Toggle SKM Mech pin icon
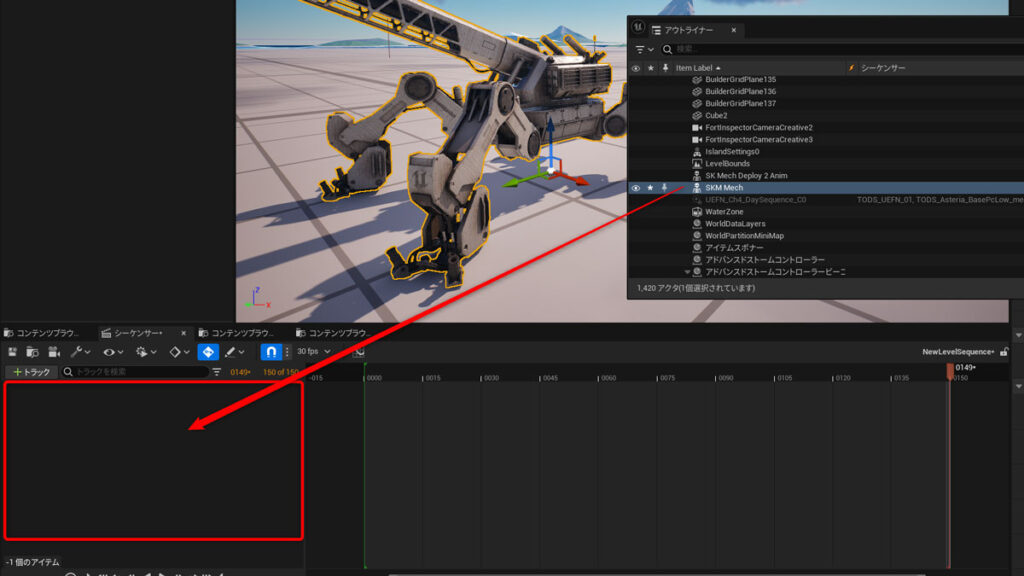 pos(665,188)
